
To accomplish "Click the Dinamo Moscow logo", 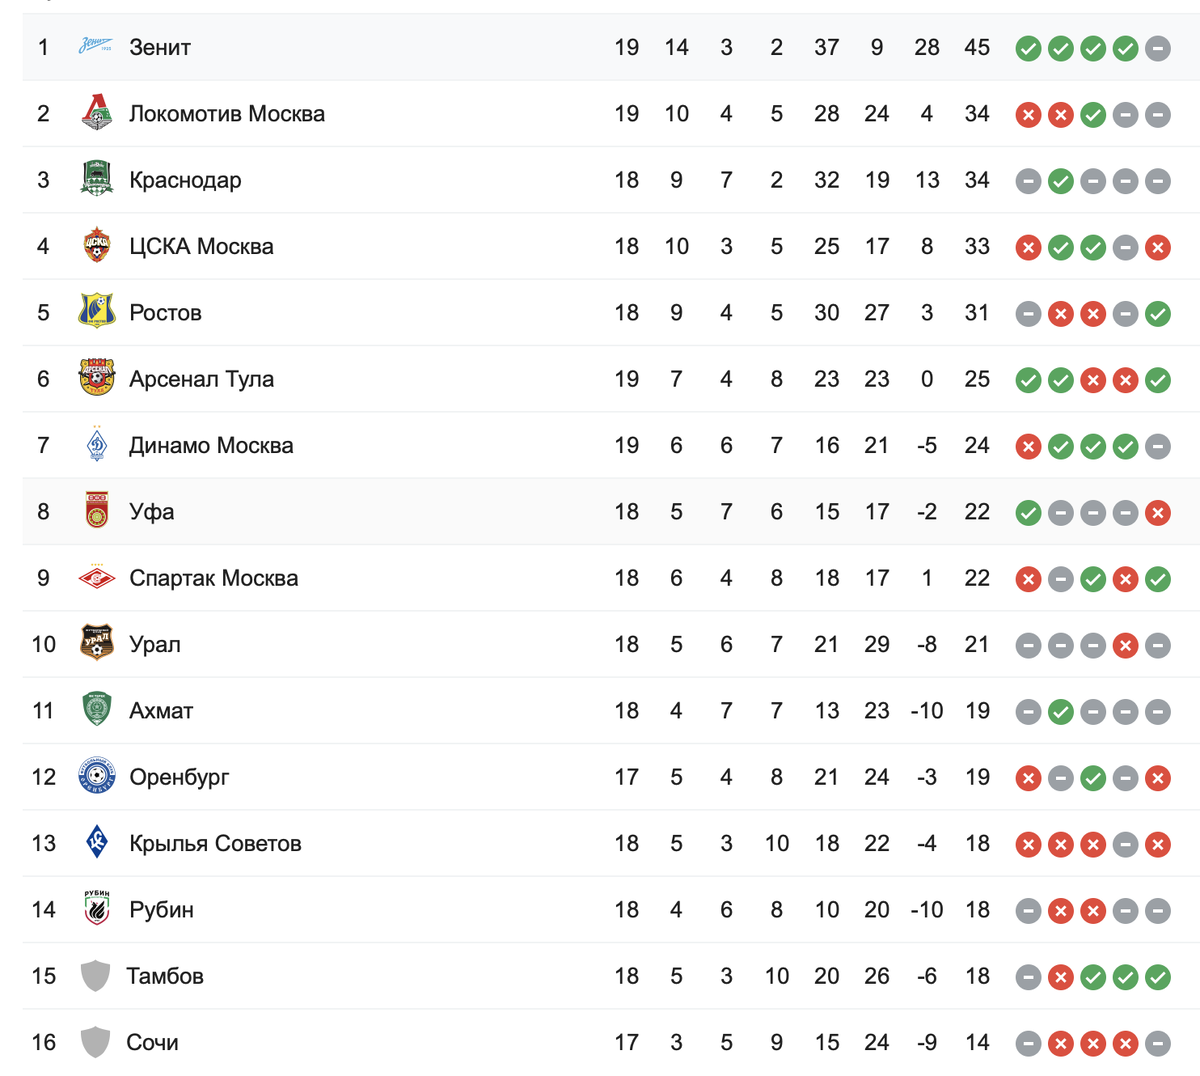I will 96,445.
